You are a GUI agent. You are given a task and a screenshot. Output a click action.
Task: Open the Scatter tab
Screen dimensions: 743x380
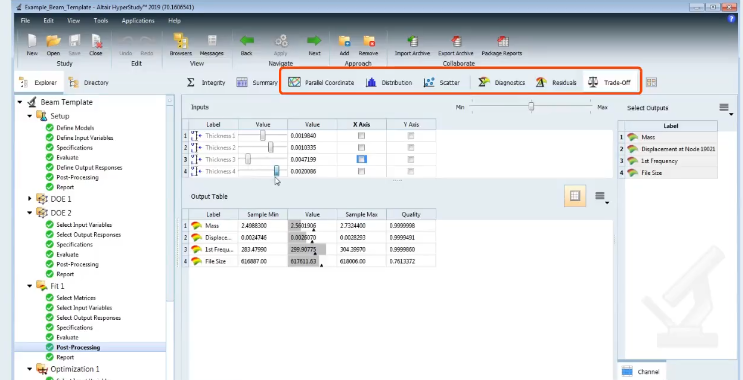tap(442, 82)
